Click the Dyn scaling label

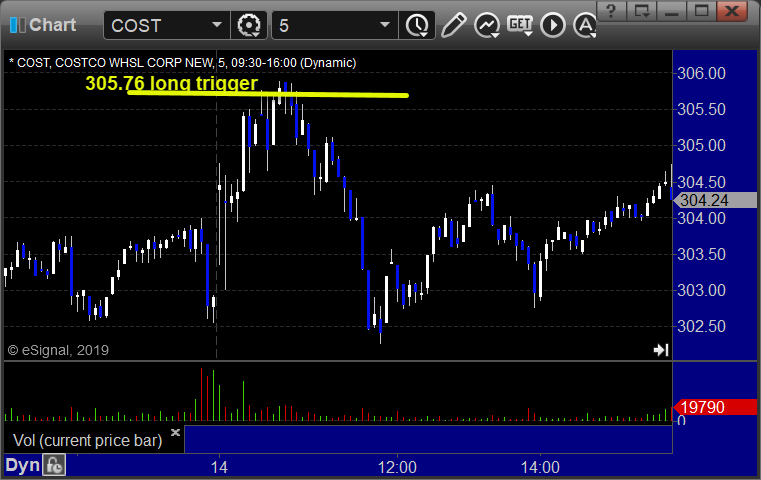[22, 465]
